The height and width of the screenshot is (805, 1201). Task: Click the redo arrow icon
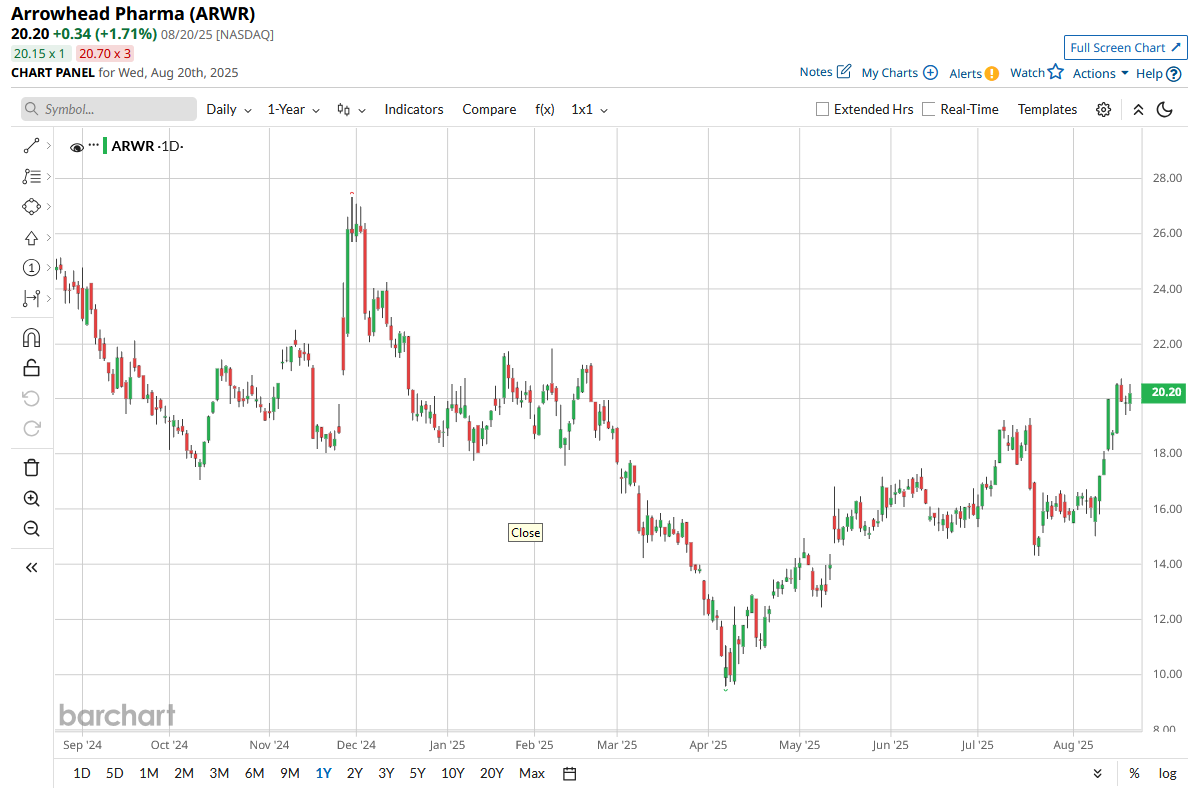pyautogui.click(x=31, y=429)
